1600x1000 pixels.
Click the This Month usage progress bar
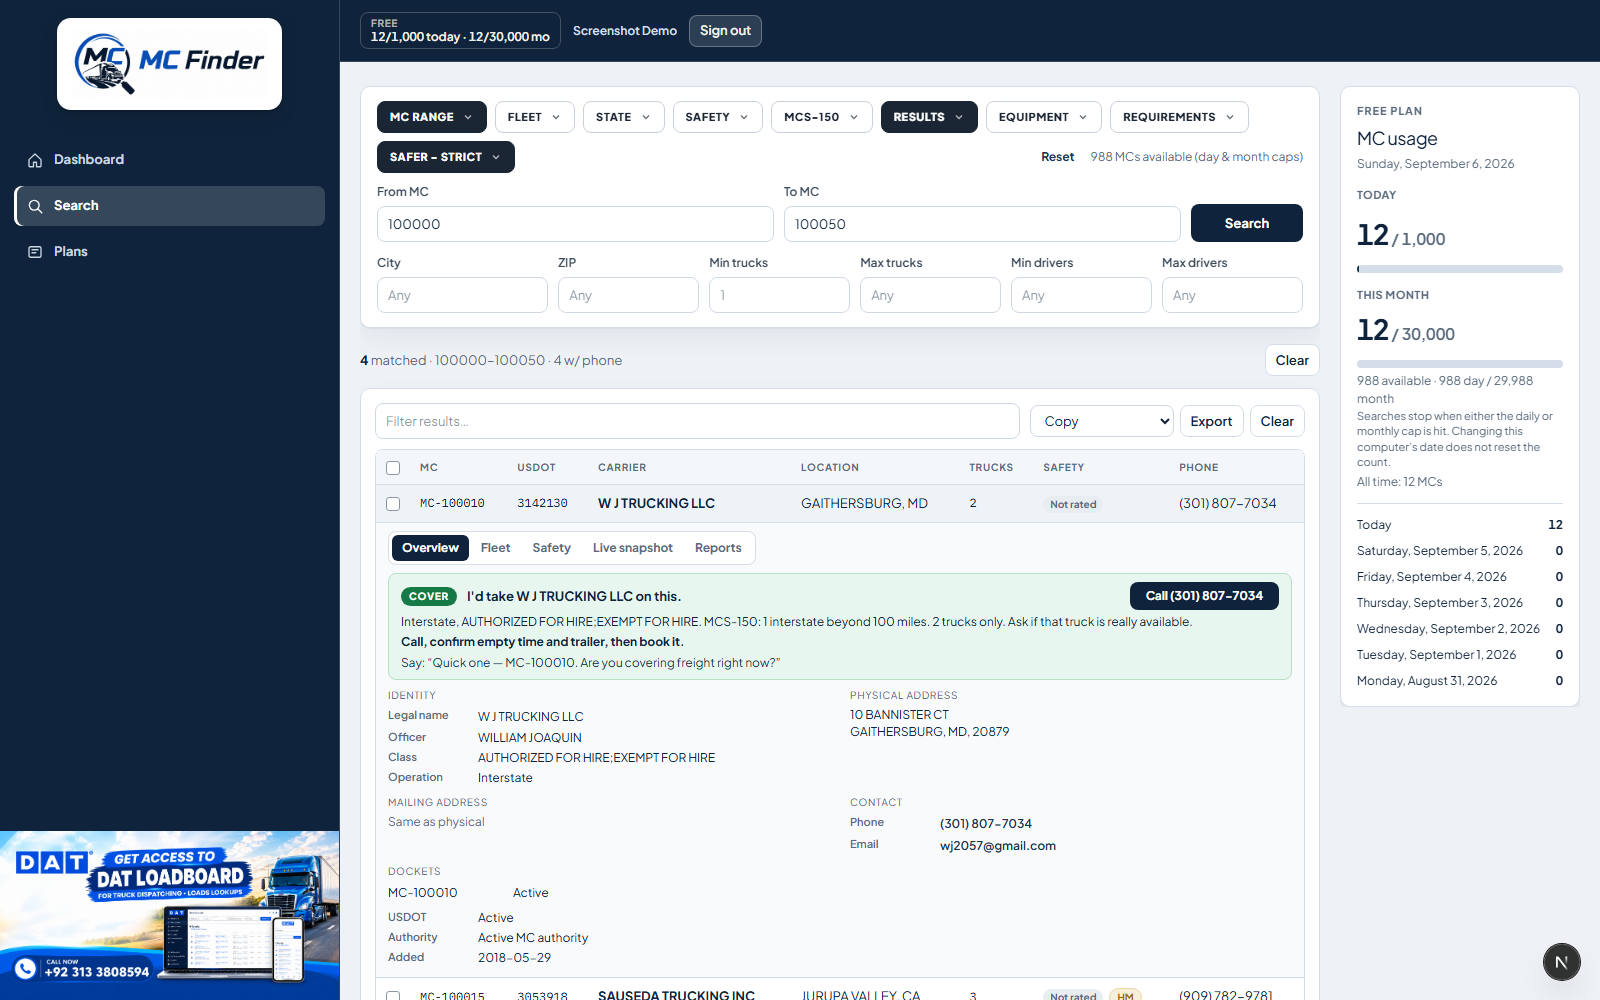(1459, 364)
